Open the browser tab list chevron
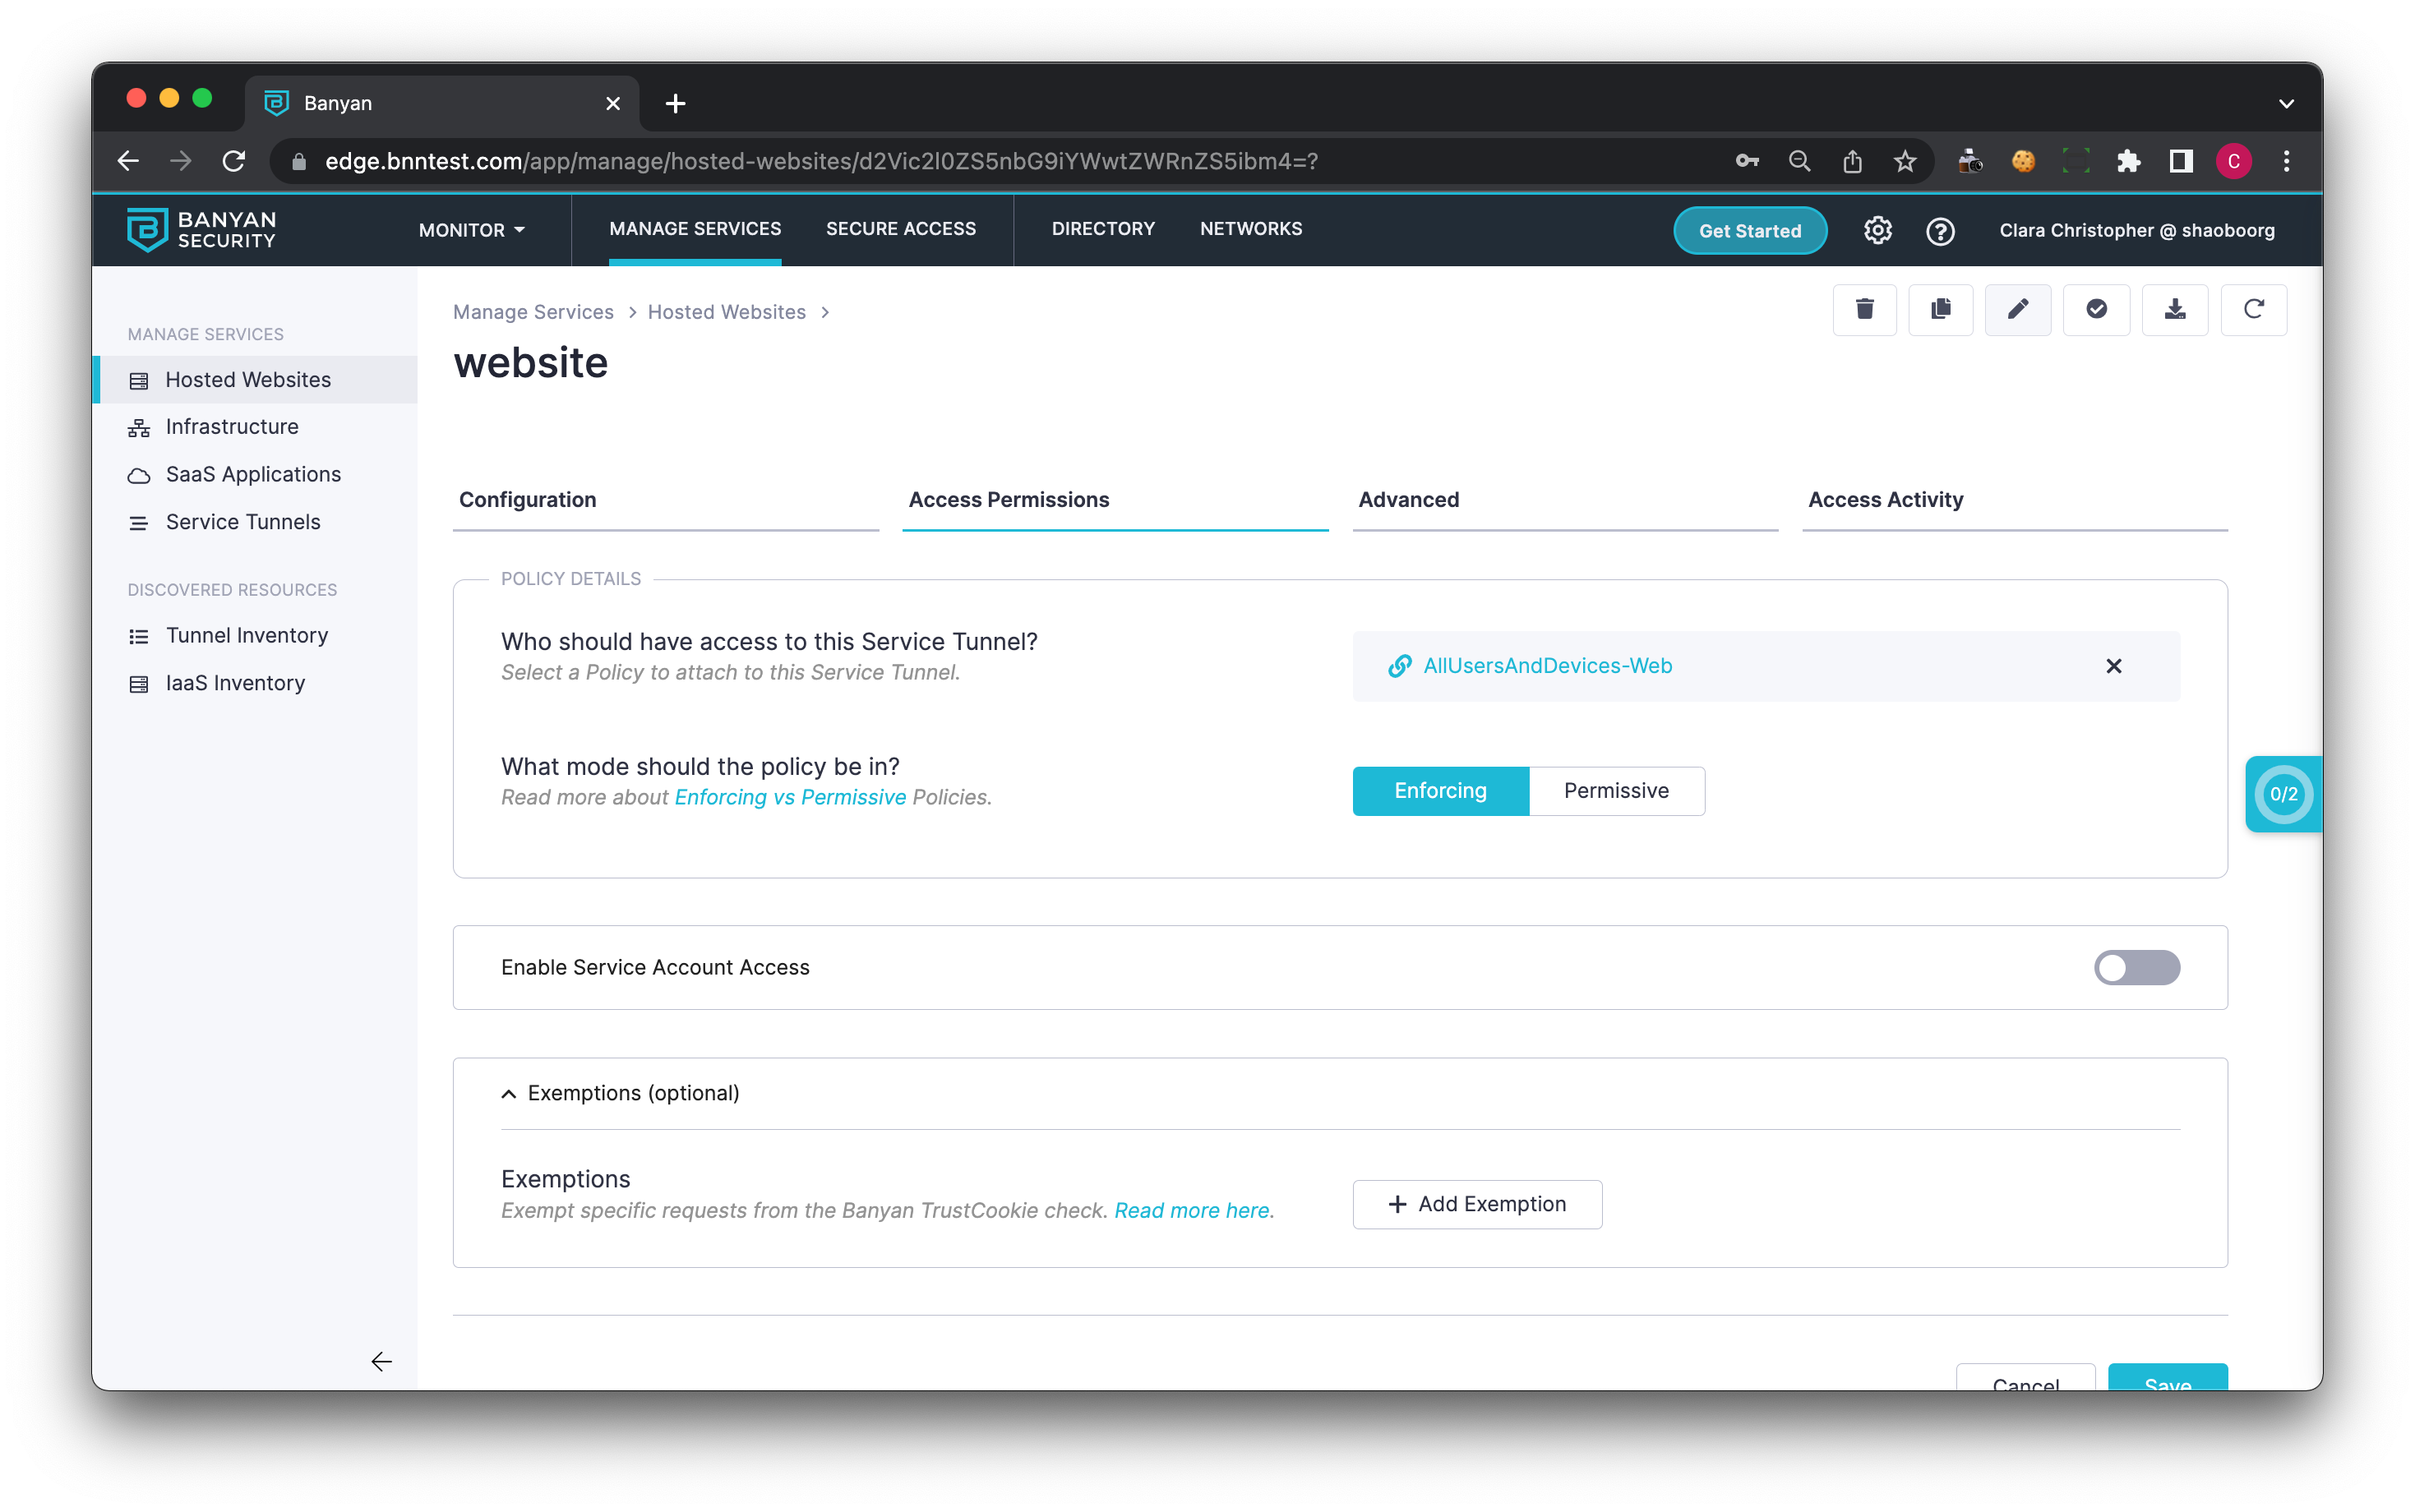Viewport: 2415px width, 1512px height. [x=2285, y=104]
